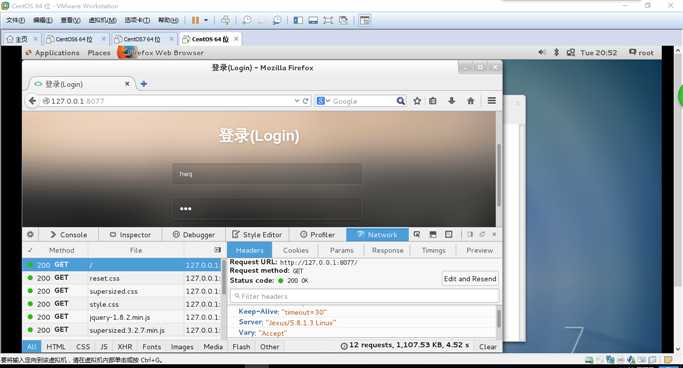The image size is (683, 368).
Task: Open devtools toolbox options gear
Action: pos(30,234)
